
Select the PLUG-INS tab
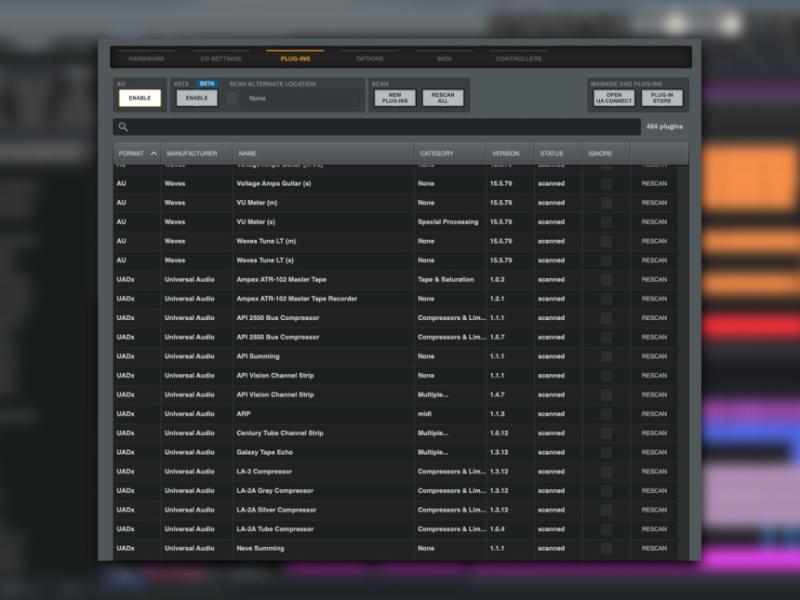click(295, 59)
